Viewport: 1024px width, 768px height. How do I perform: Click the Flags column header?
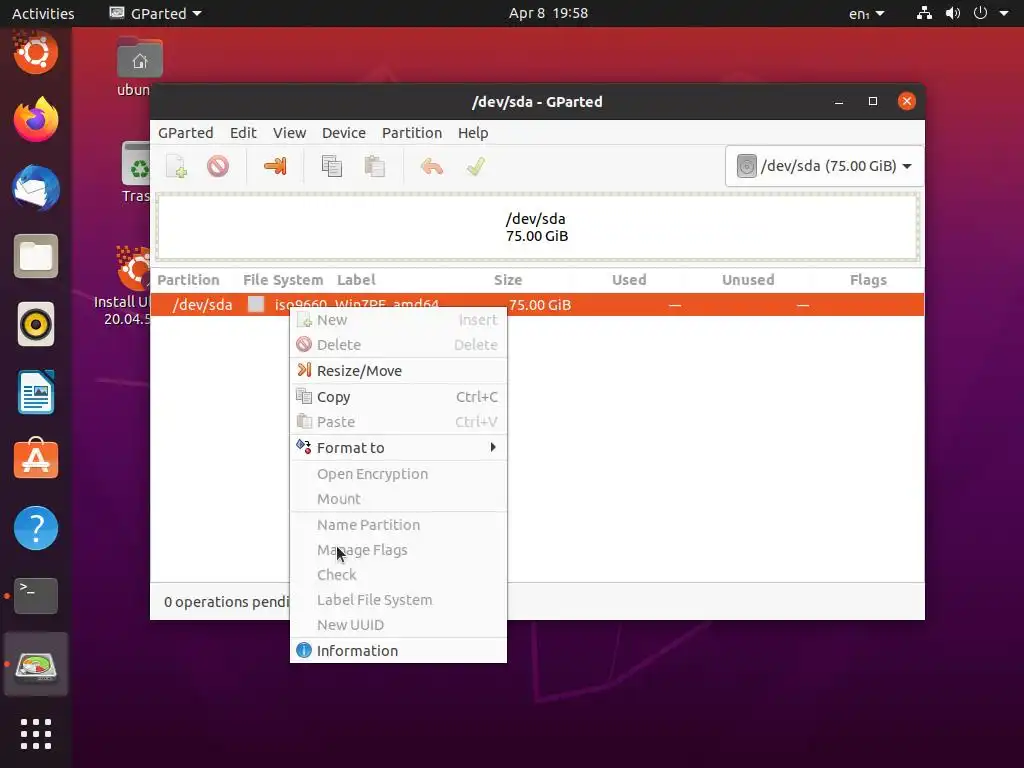click(868, 280)
